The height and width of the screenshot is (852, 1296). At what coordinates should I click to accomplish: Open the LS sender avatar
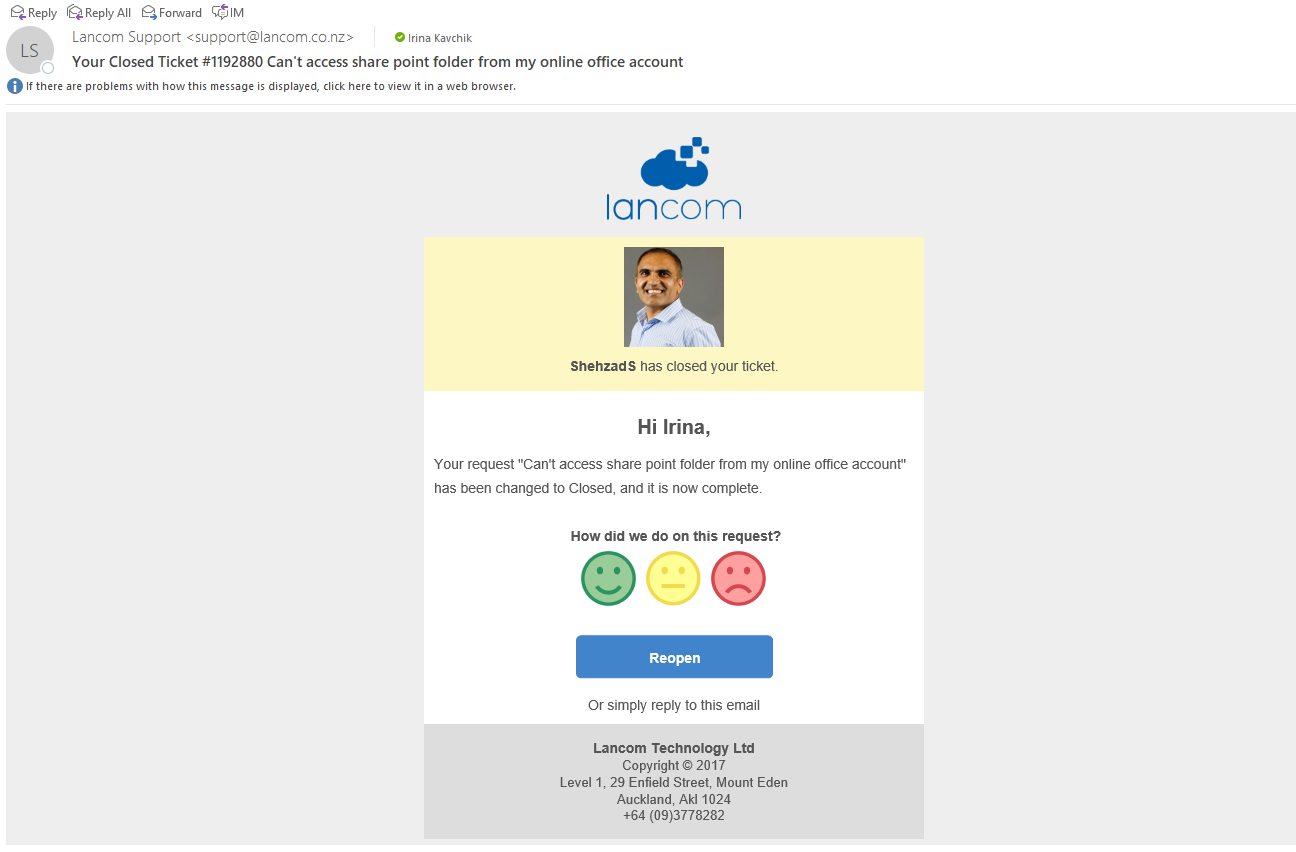click(30, 50)
